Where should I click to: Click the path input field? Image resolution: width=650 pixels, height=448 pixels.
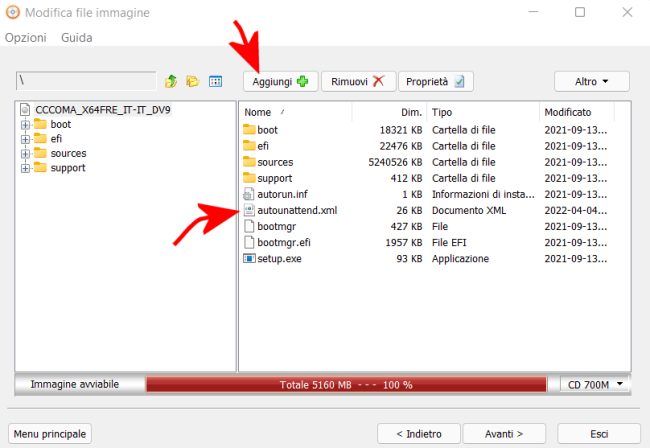pos(86,81)
